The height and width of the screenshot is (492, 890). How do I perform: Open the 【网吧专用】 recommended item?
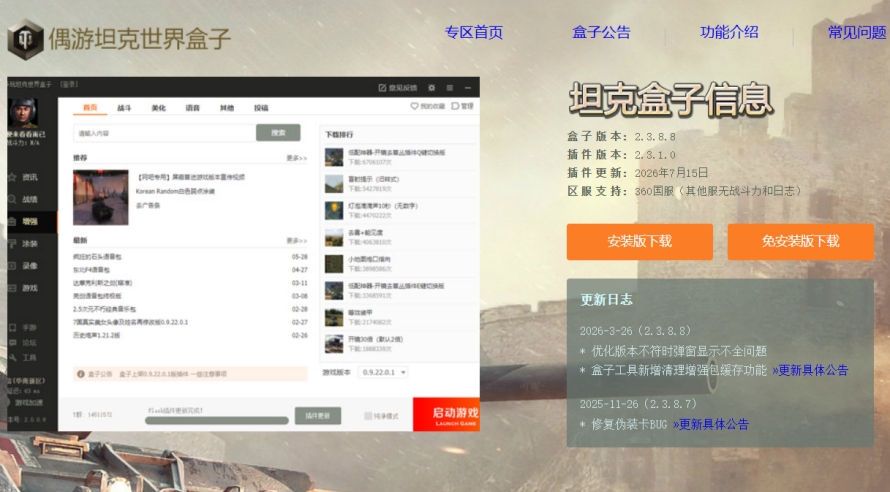pos(191,177)
